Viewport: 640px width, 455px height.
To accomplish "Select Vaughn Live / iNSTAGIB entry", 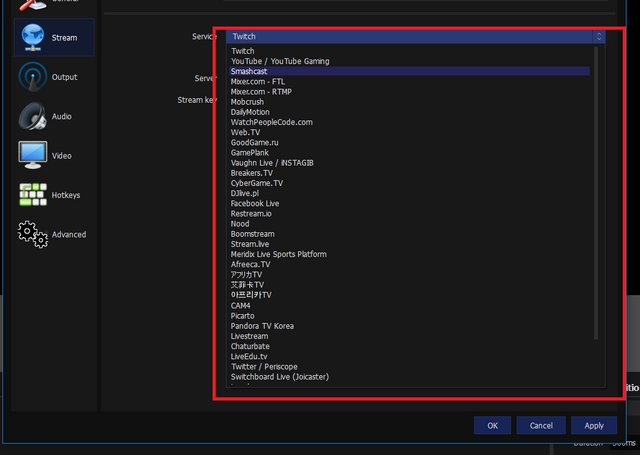I will tap(409, 163).
